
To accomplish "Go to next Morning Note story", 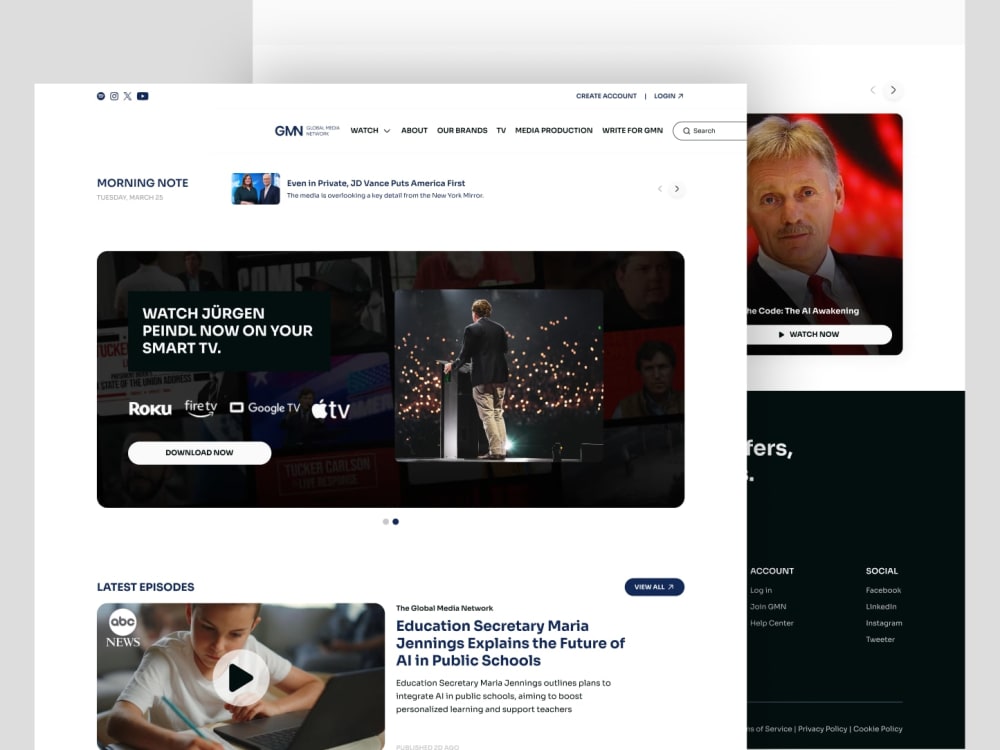I will [x=677, y=189].
